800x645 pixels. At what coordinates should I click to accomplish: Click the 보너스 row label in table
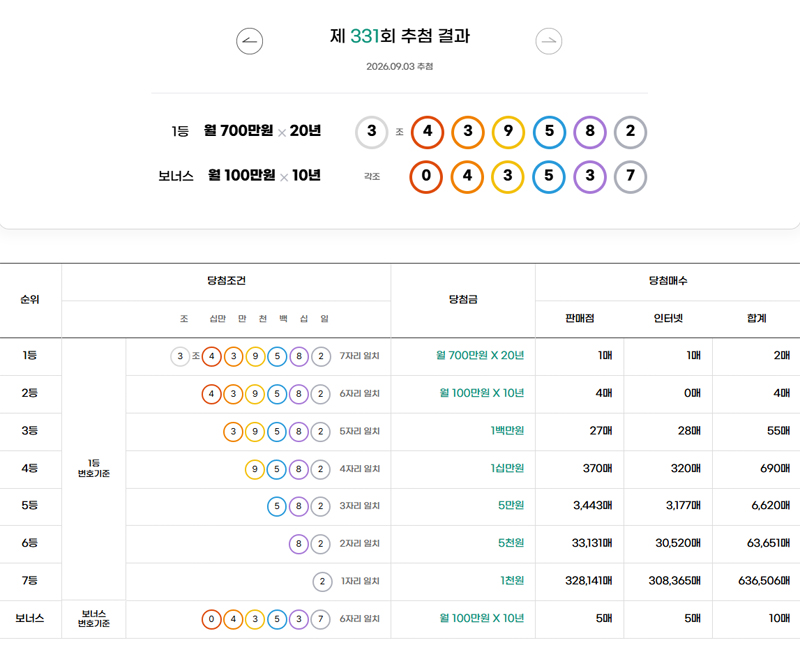pos(30,618)
